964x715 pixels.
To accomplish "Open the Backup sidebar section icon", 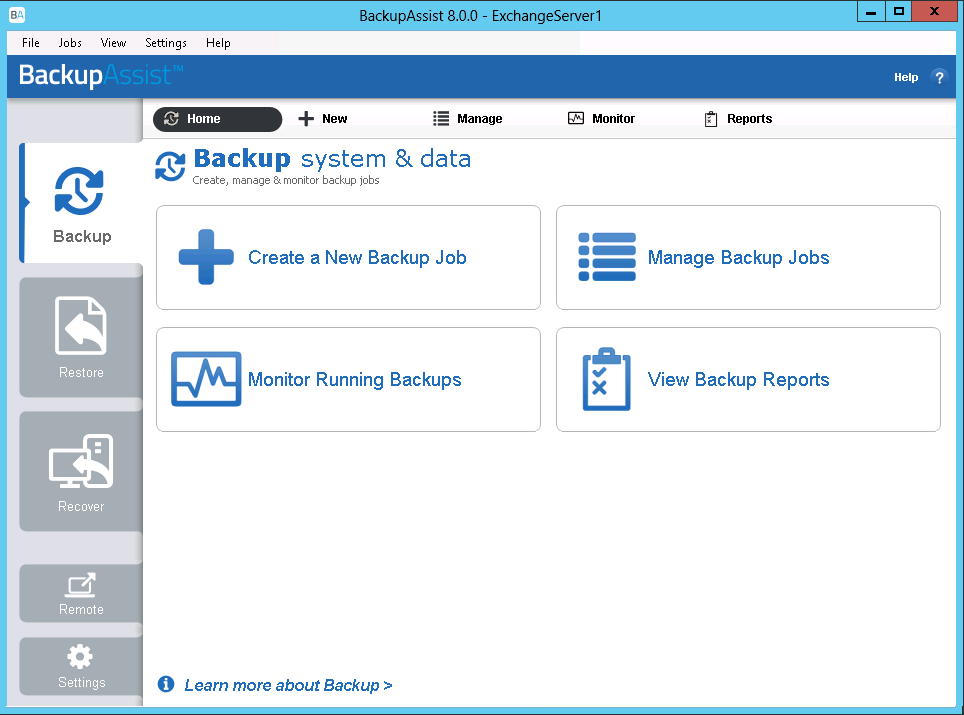I will click(x=79, y=191).
